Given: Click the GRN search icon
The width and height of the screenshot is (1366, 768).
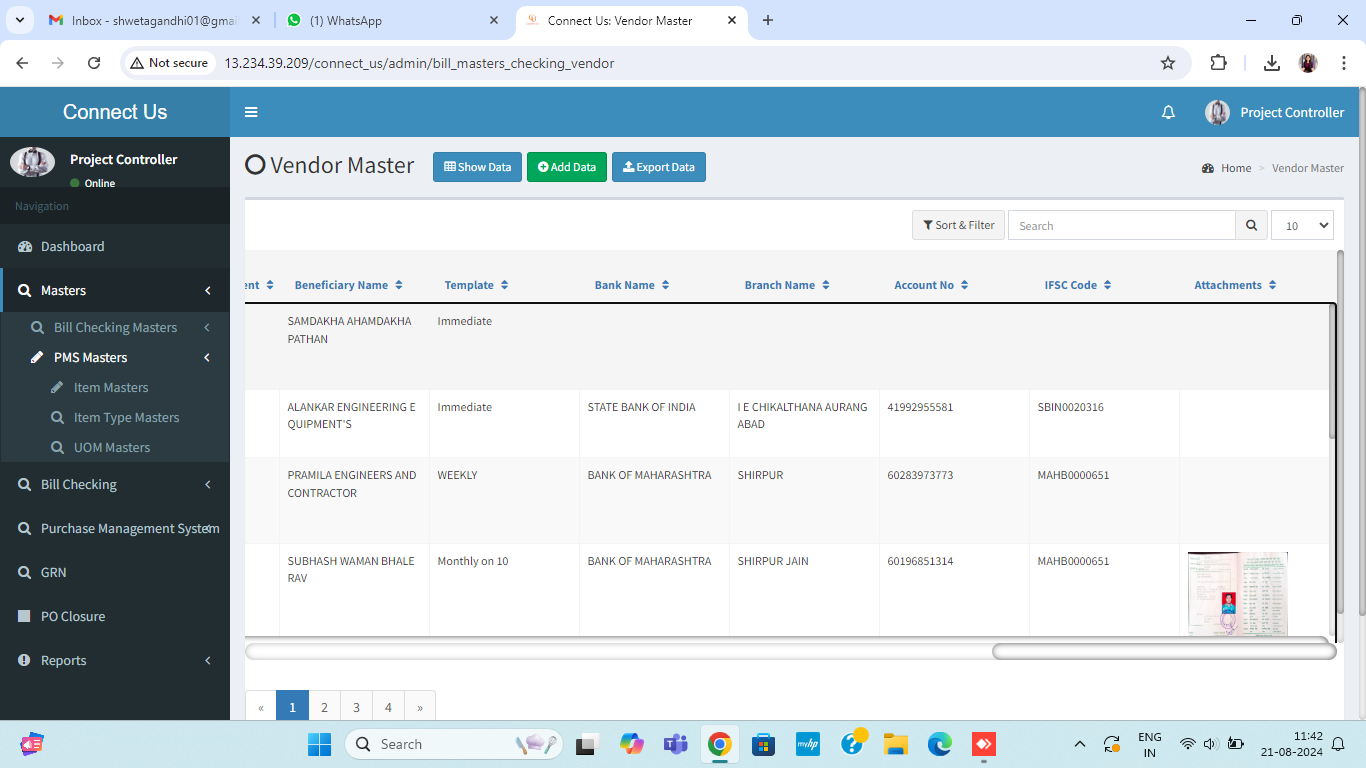Looking at the screenshot, I should pyautogui.click(x=25, y=572).
